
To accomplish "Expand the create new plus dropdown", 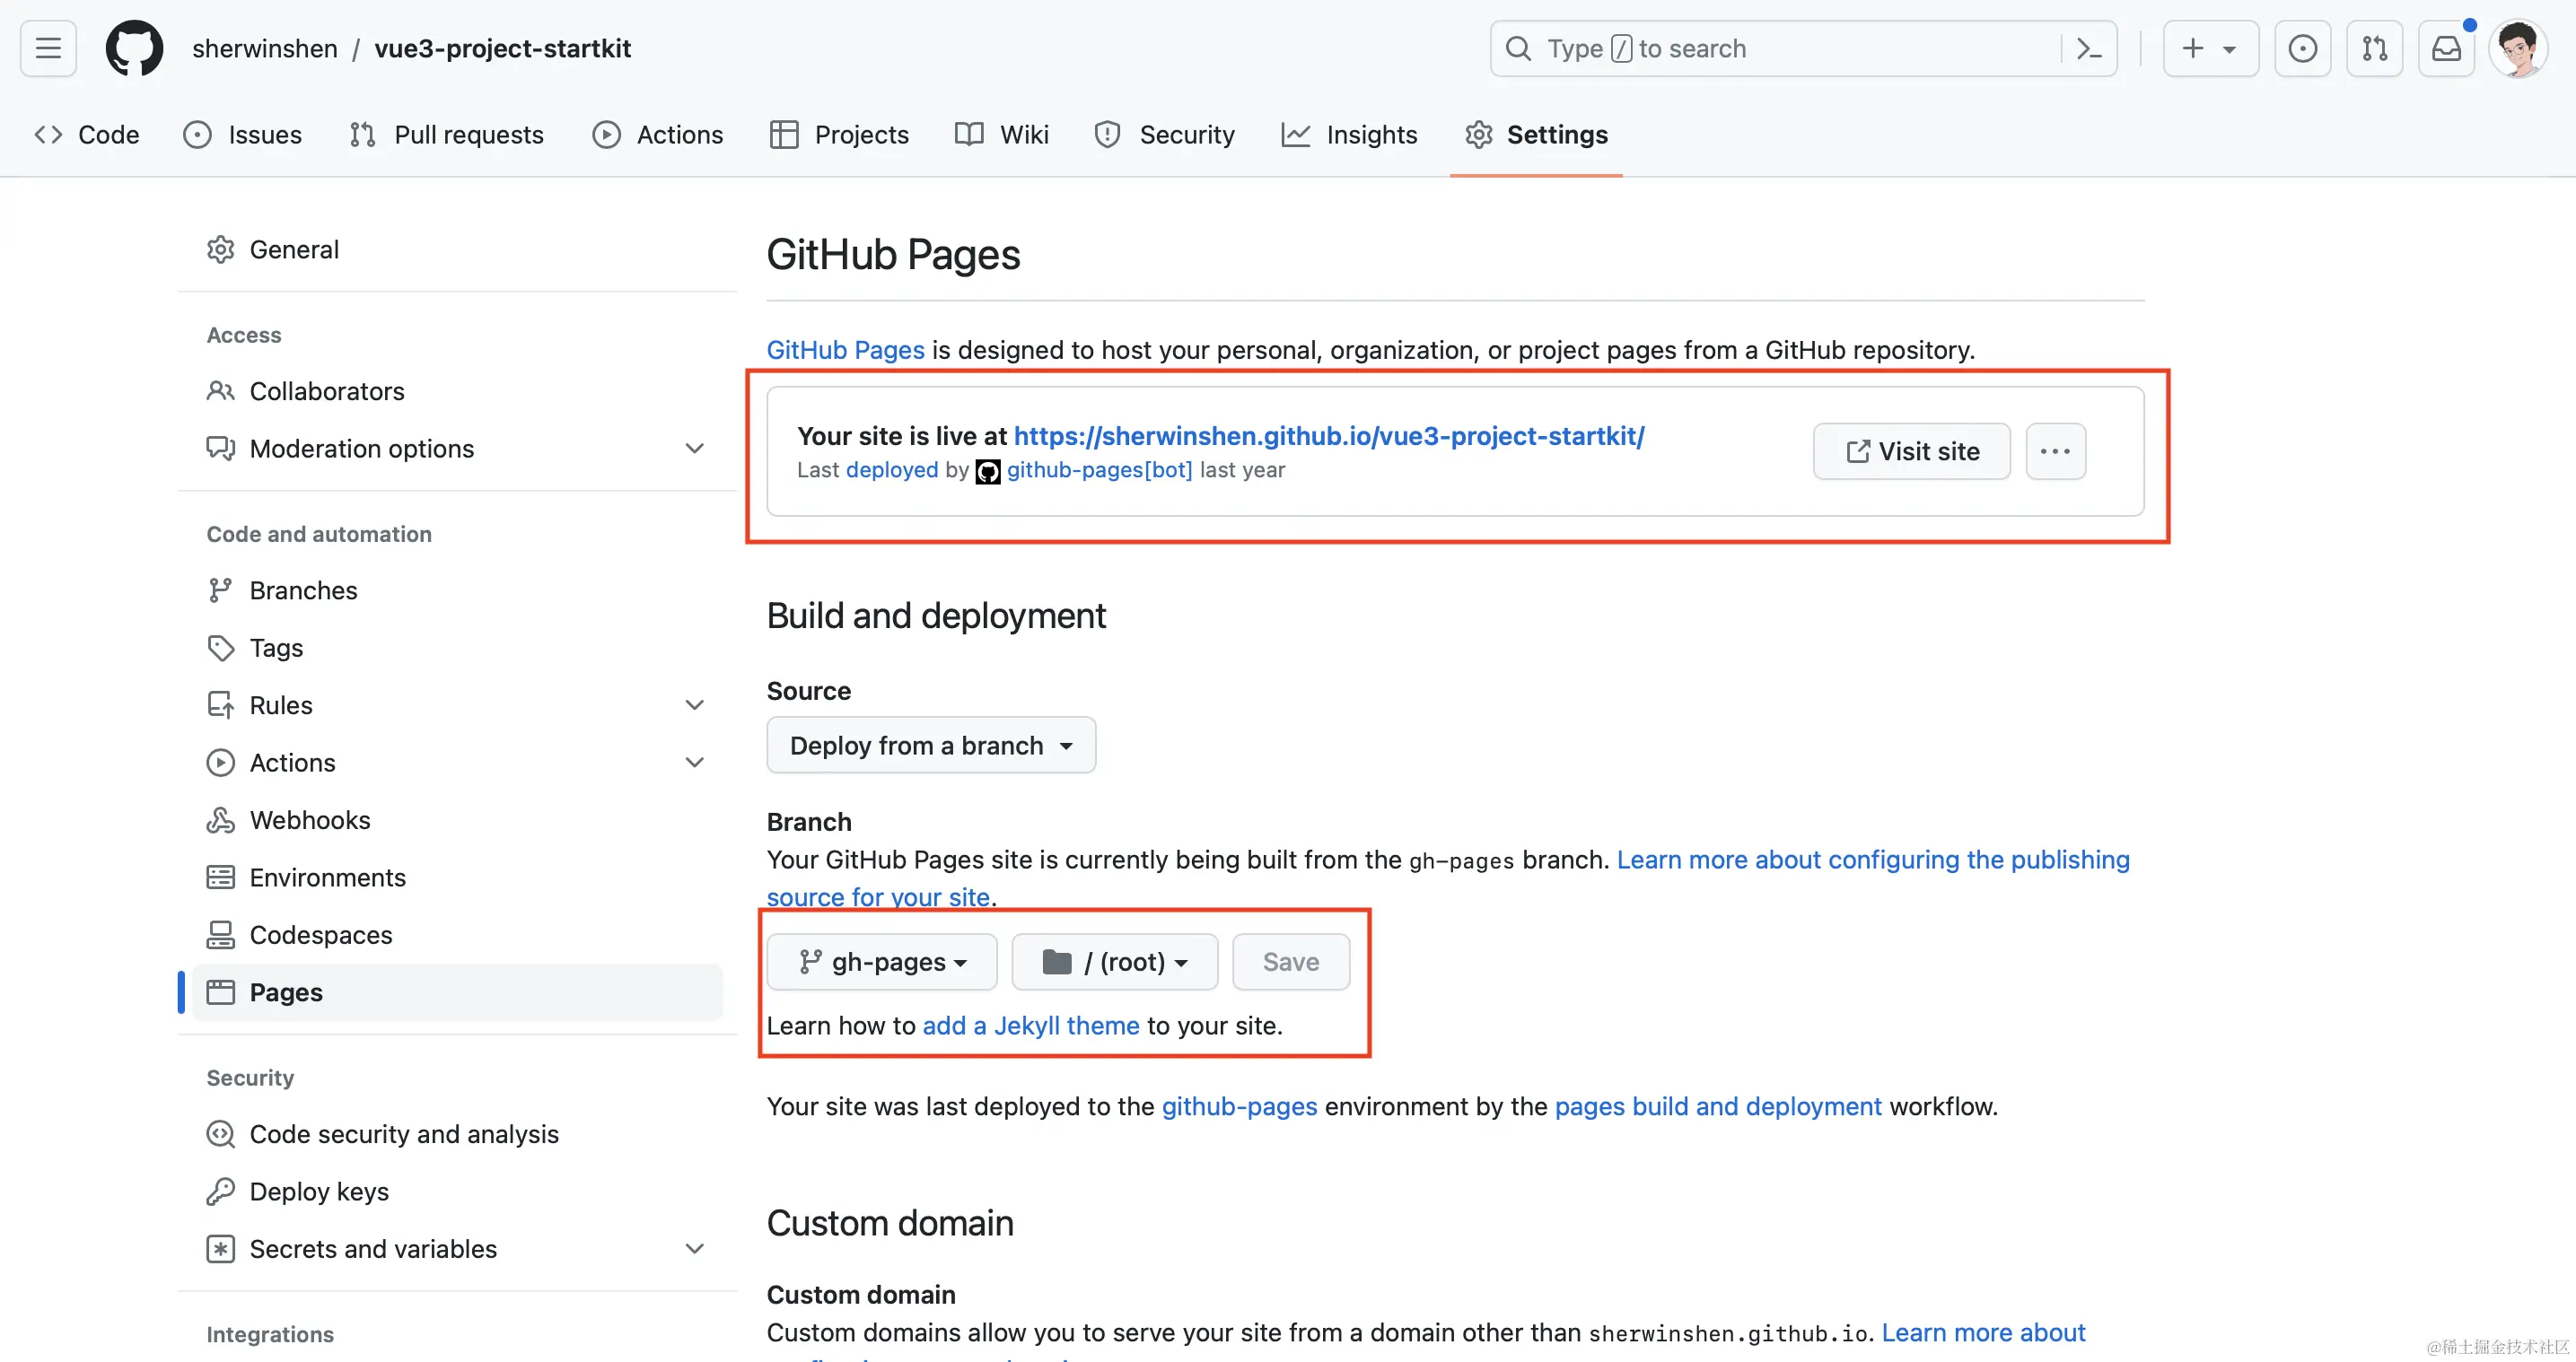I will 2210,48.
